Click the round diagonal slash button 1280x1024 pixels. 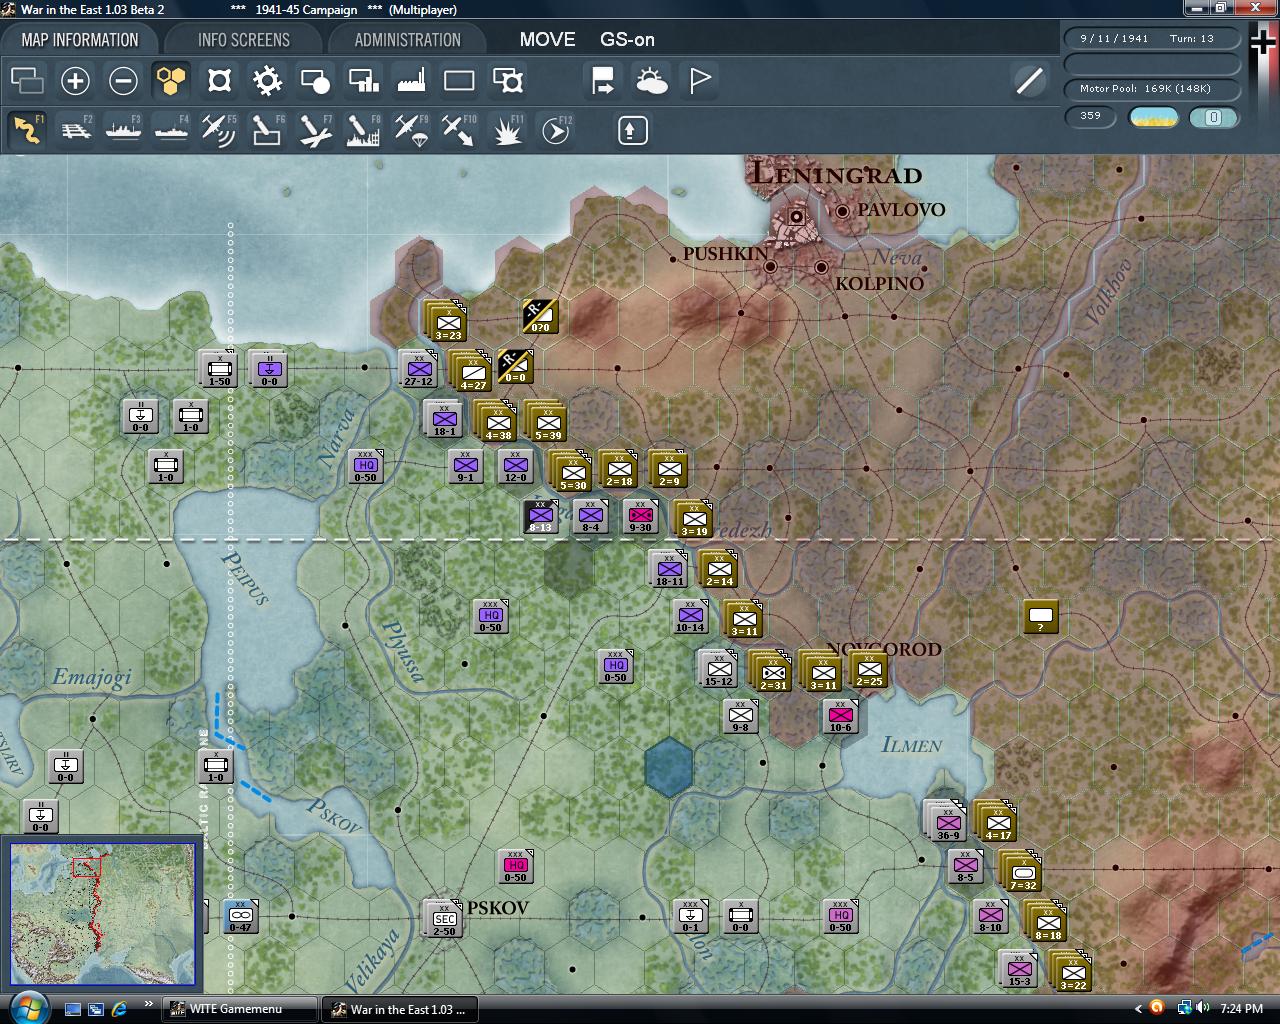1029,81
